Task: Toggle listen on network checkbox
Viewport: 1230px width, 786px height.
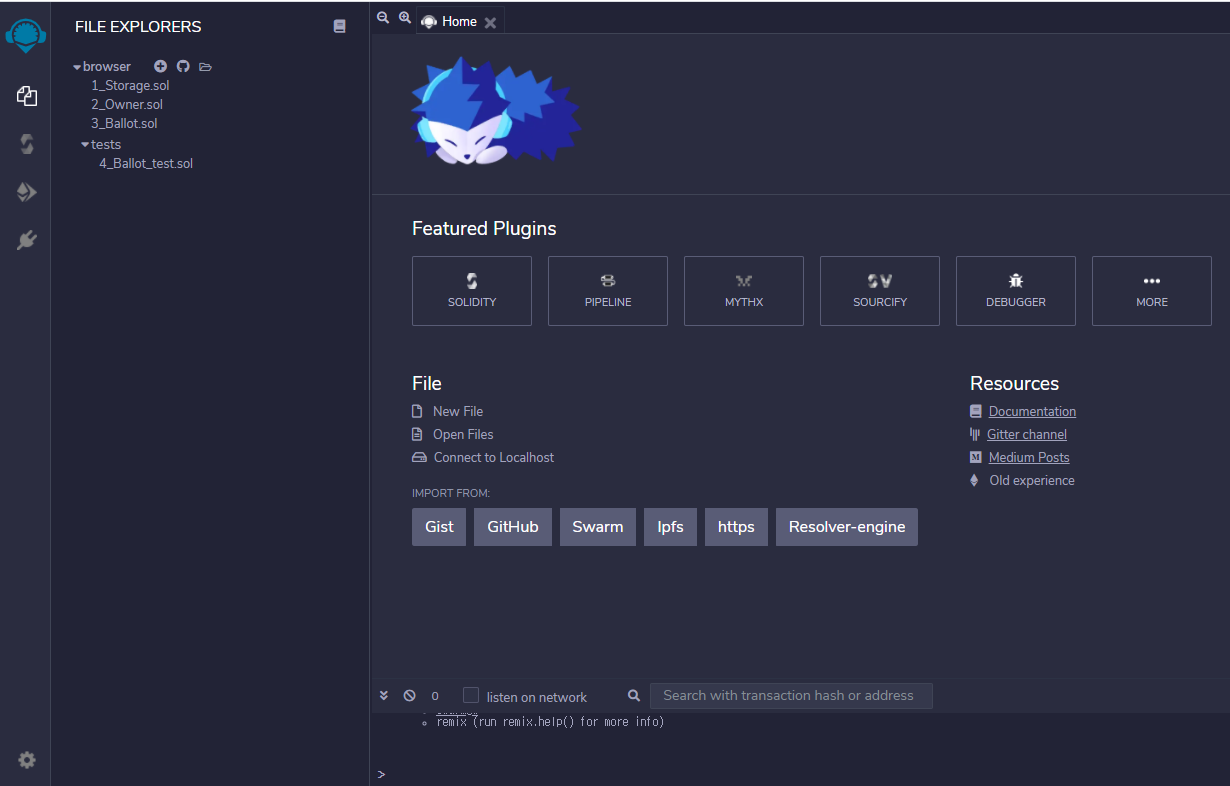Action: (471, 695)
